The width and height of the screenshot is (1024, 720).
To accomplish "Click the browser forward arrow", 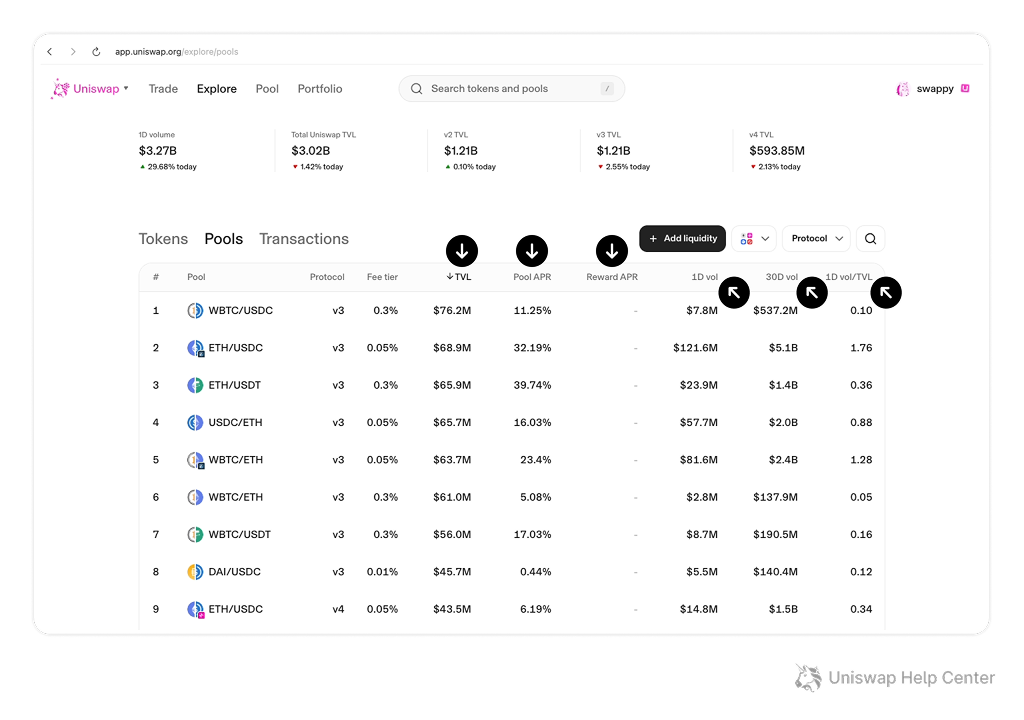I will tap(72, 52).
